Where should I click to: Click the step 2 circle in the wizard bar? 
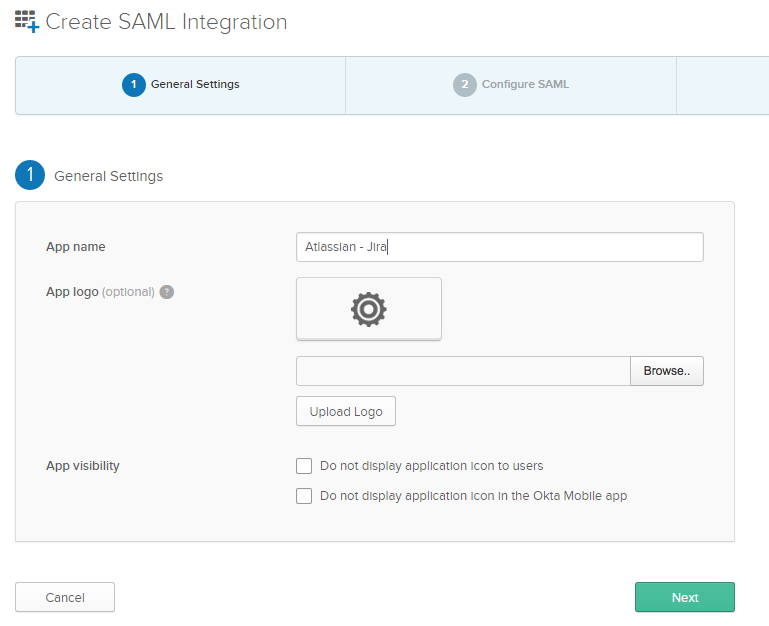pos(464,85)
